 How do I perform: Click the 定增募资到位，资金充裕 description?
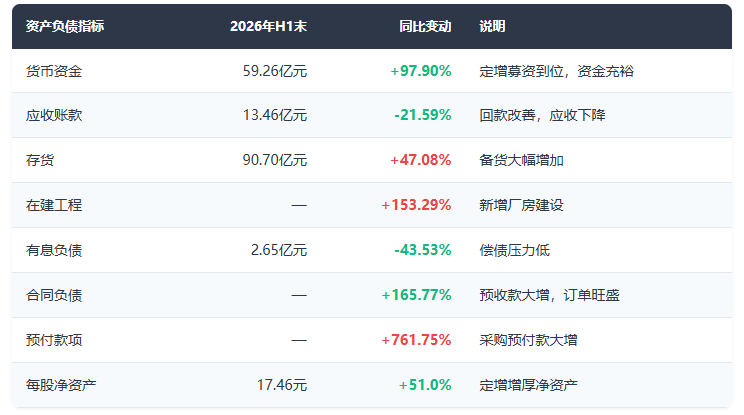coord(557,71)
